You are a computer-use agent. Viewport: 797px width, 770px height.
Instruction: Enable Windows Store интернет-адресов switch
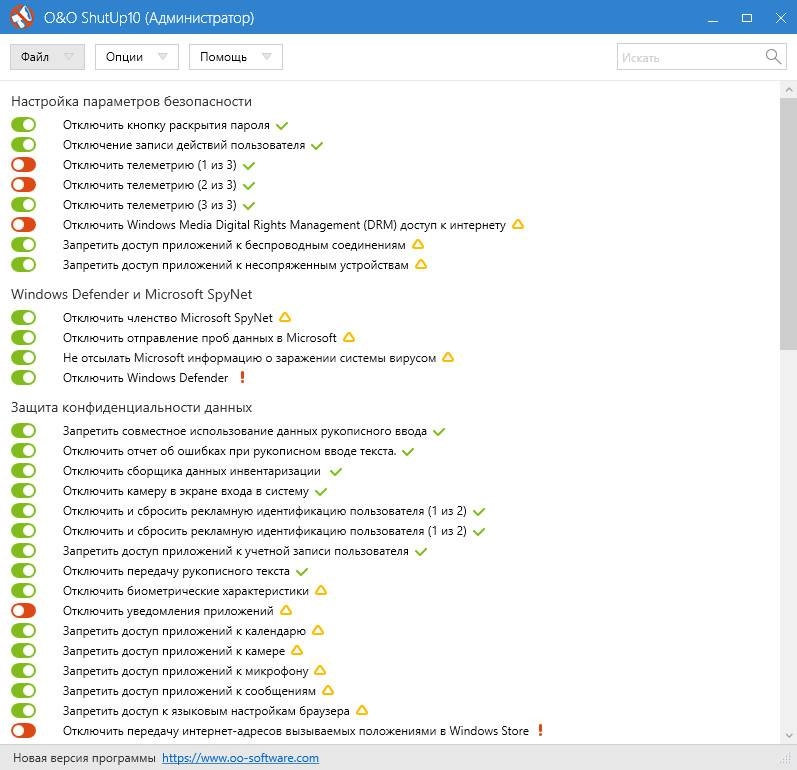coord(23,730)
